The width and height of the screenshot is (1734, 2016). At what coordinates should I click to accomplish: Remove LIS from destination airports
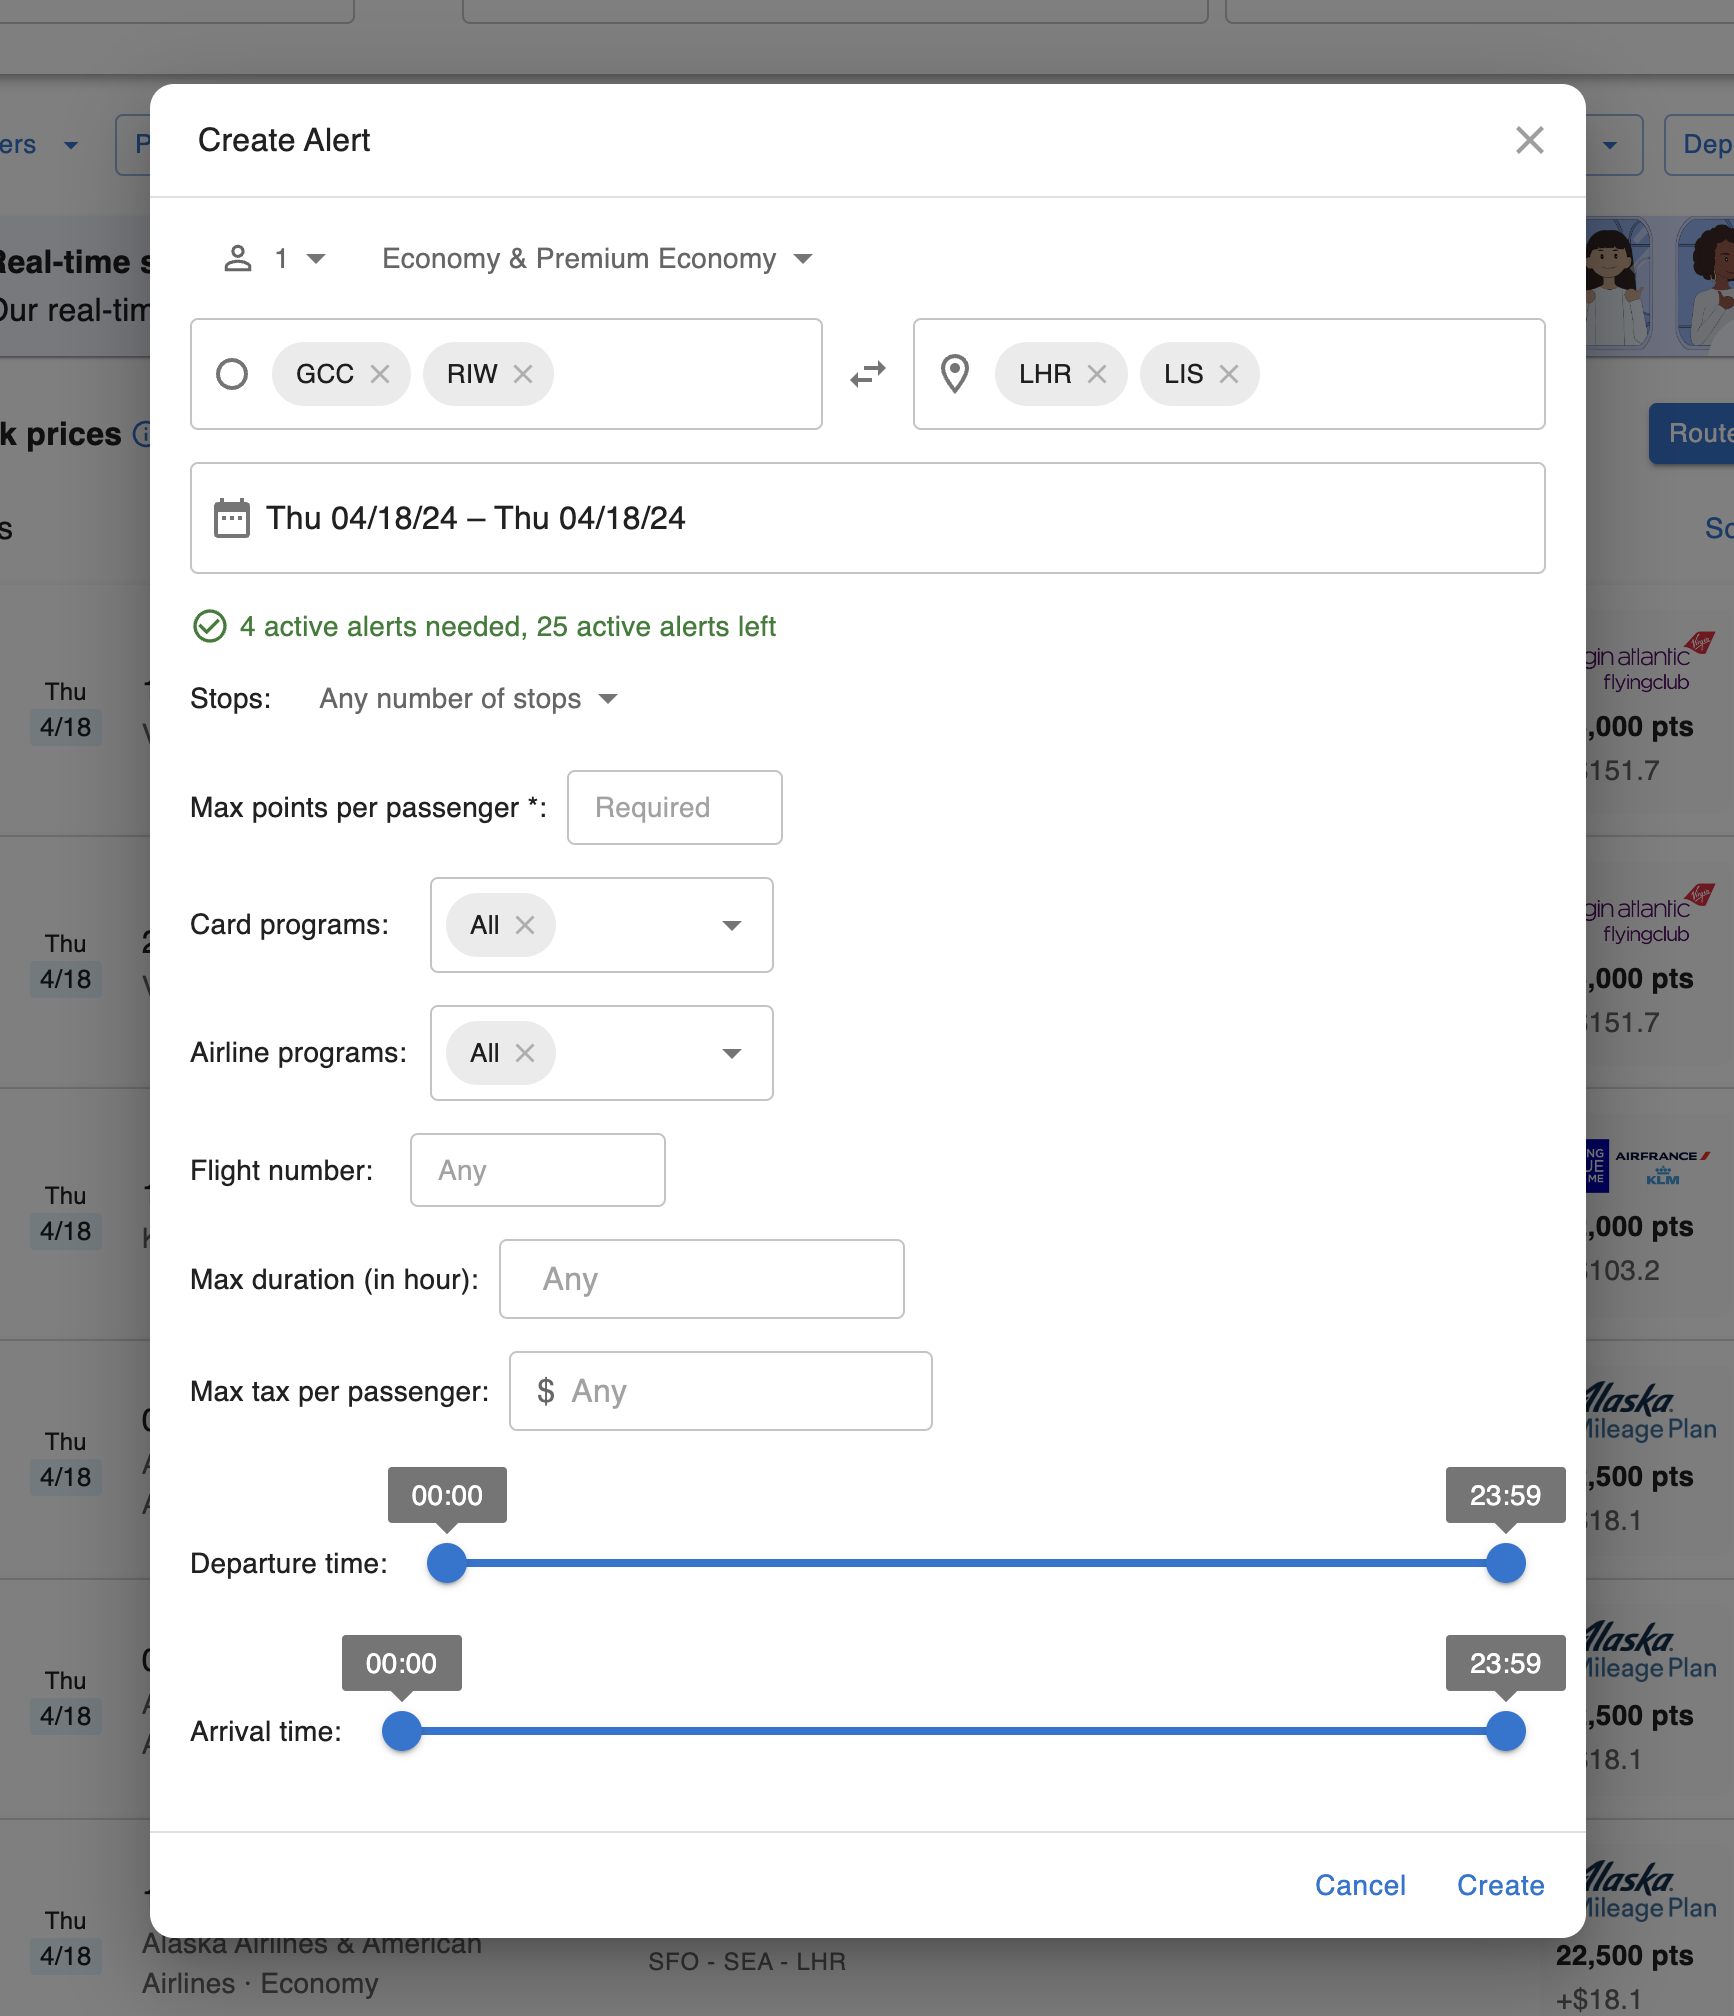(x=1229, y=373)
